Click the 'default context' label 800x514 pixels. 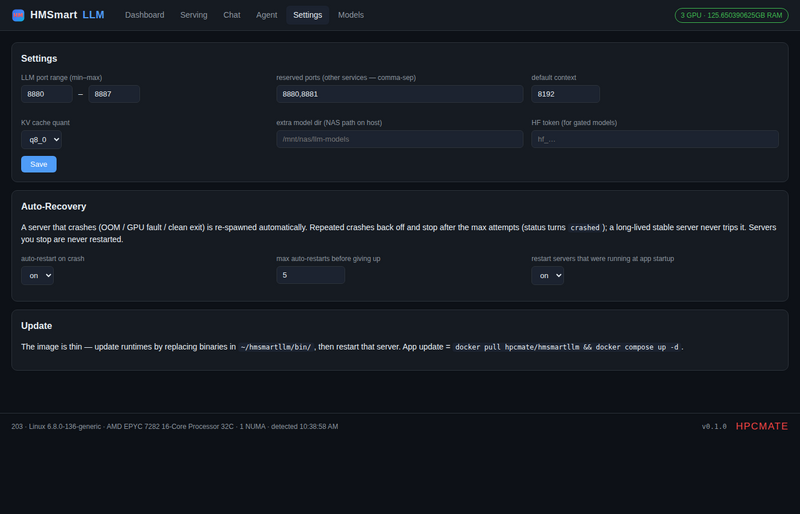tap(554, 78)
